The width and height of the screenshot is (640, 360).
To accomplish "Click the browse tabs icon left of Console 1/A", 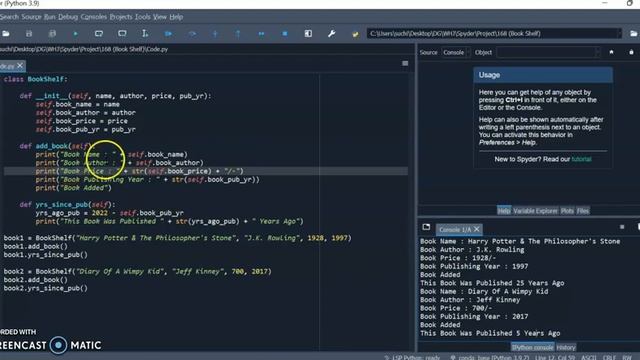I will [426, 227].
